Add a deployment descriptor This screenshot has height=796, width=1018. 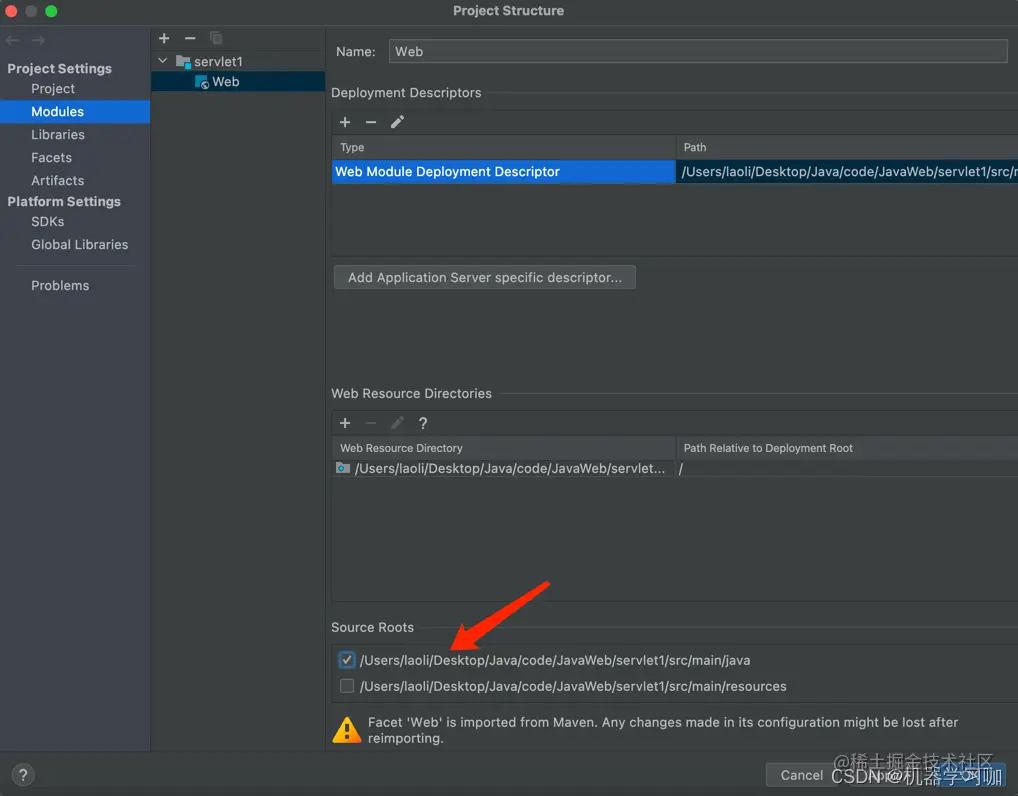pyautogui.click(x=345, y=122)
